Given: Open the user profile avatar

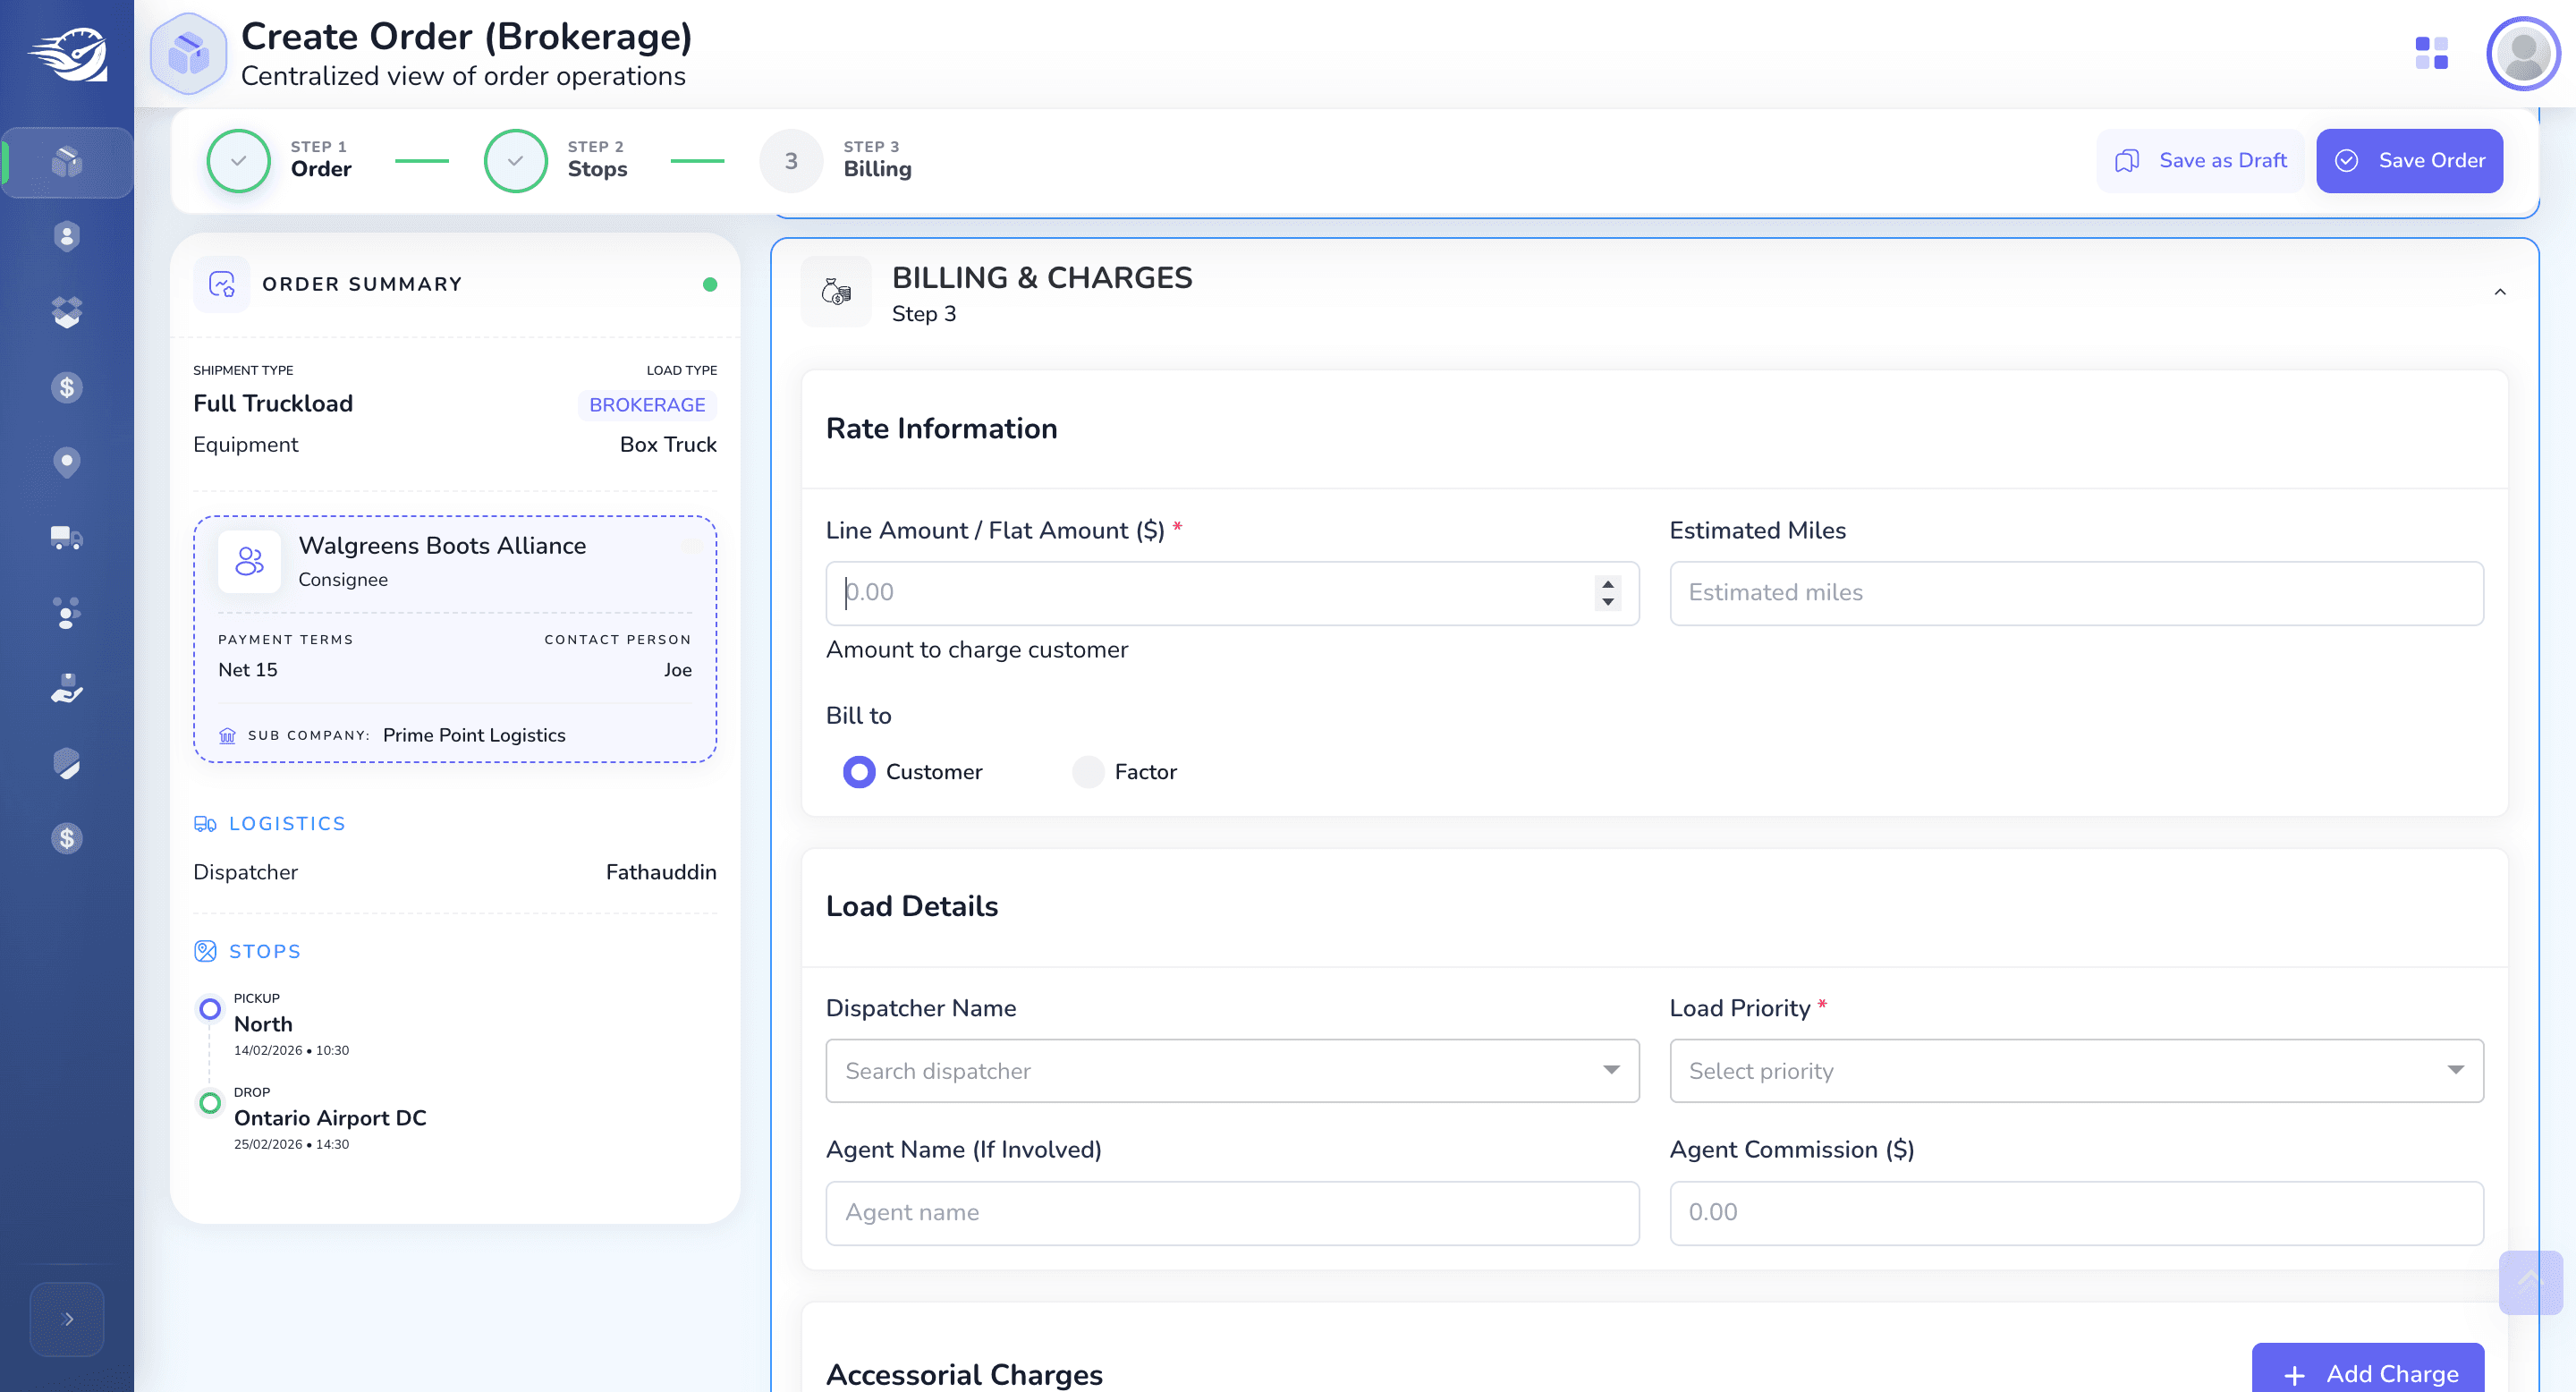Looking at the screenshot, I should (x=2522, y=54).
